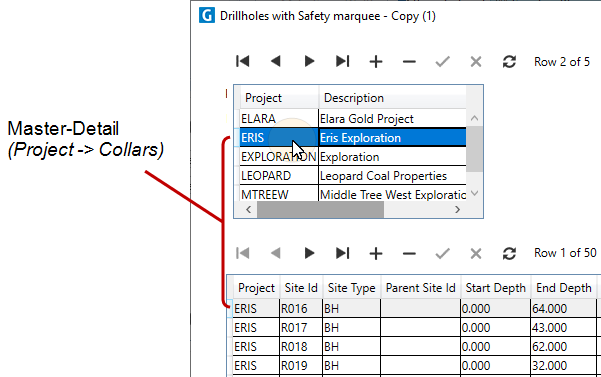
Task: Go to next record in Collars navigator
Action: 309,253
